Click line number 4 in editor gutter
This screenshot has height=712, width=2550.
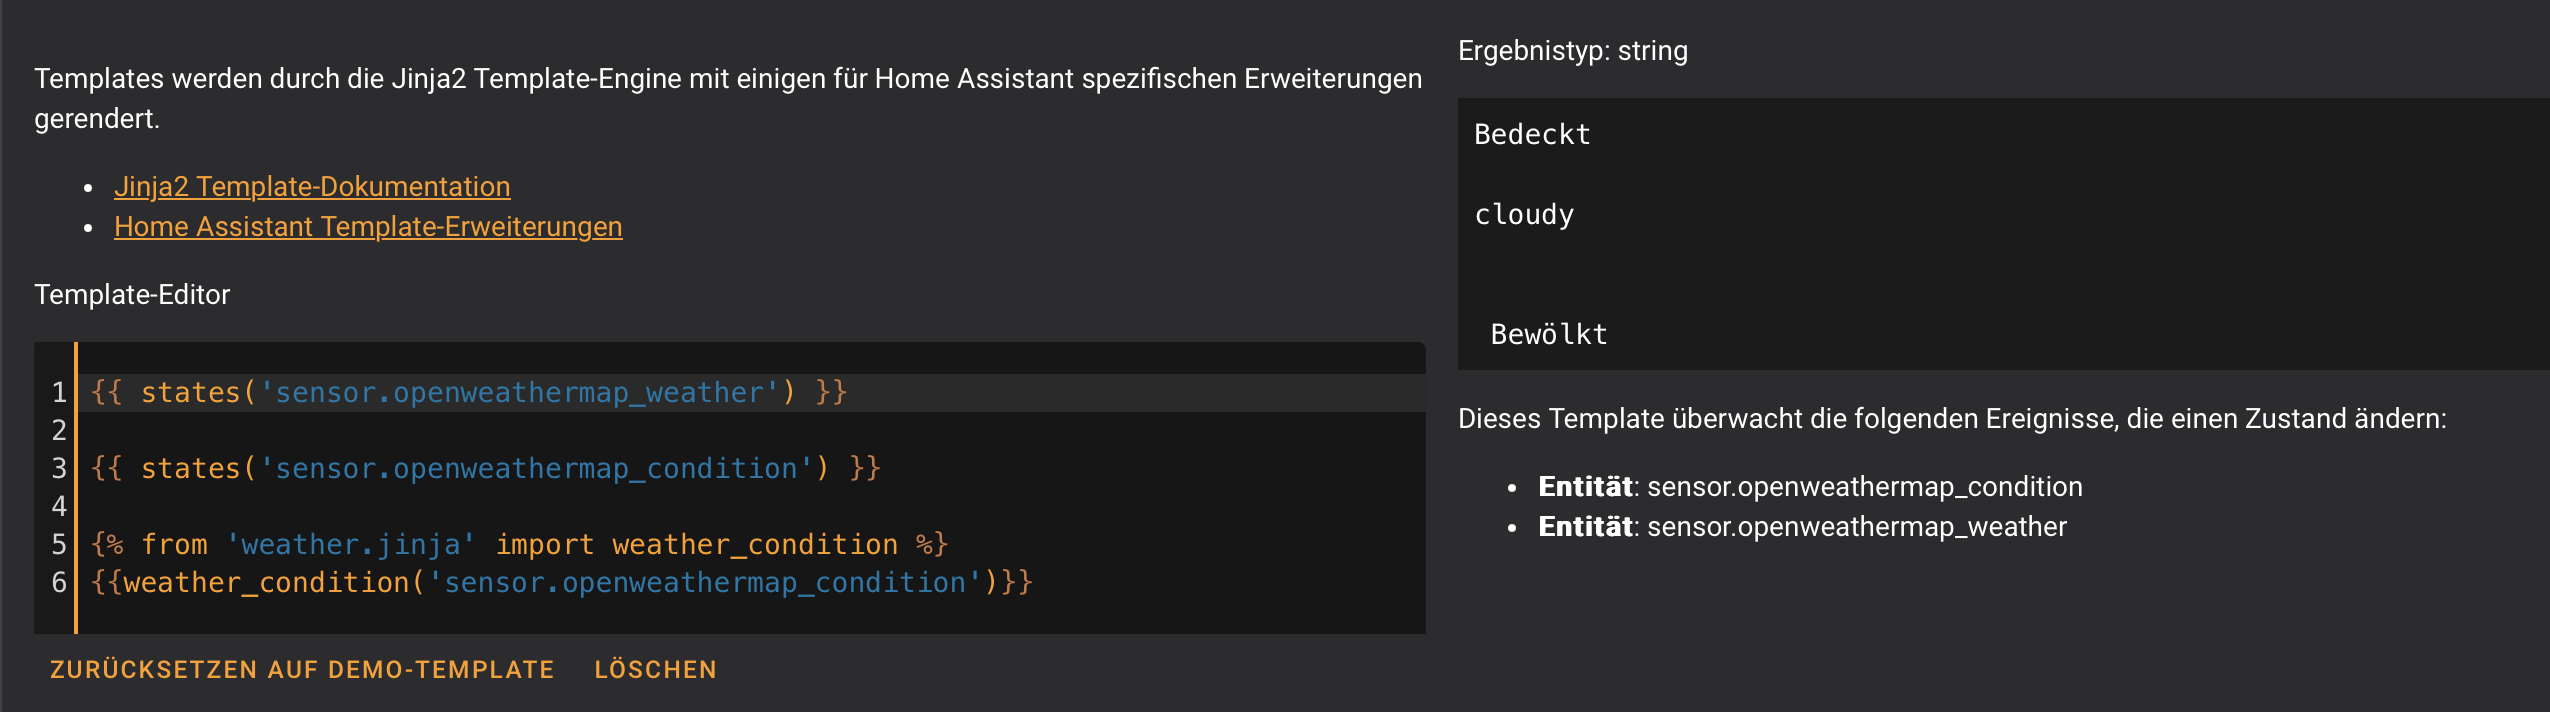coord(59,507)
